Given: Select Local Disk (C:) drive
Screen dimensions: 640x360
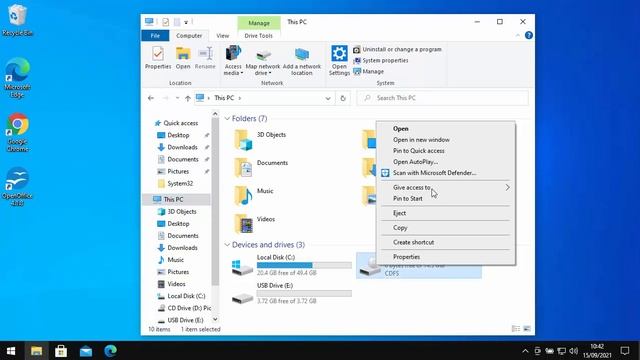Looking at the screenshot, I should coord(291,265).
